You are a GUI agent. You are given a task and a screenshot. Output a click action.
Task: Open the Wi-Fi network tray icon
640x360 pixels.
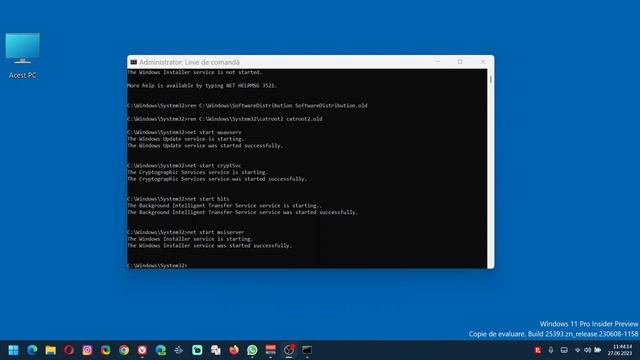coord(577,350)
